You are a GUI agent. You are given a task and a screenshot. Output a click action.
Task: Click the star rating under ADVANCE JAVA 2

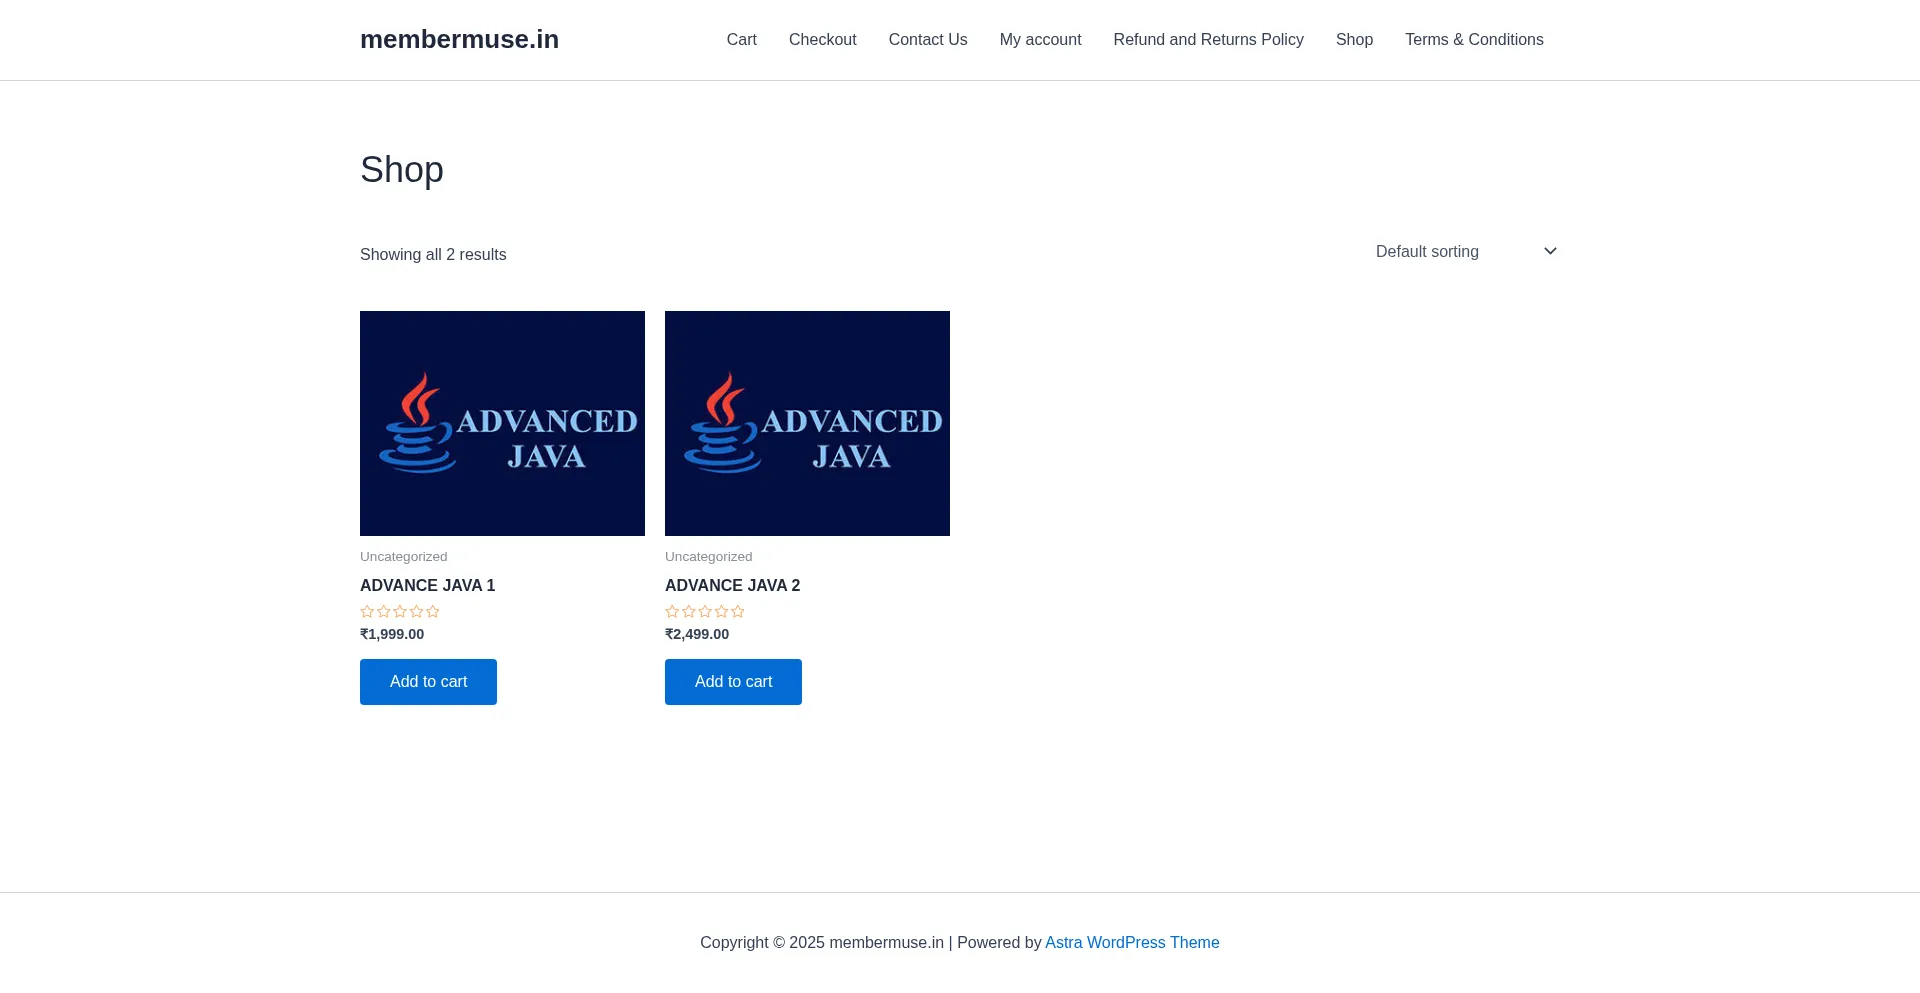tap(704, 611)
